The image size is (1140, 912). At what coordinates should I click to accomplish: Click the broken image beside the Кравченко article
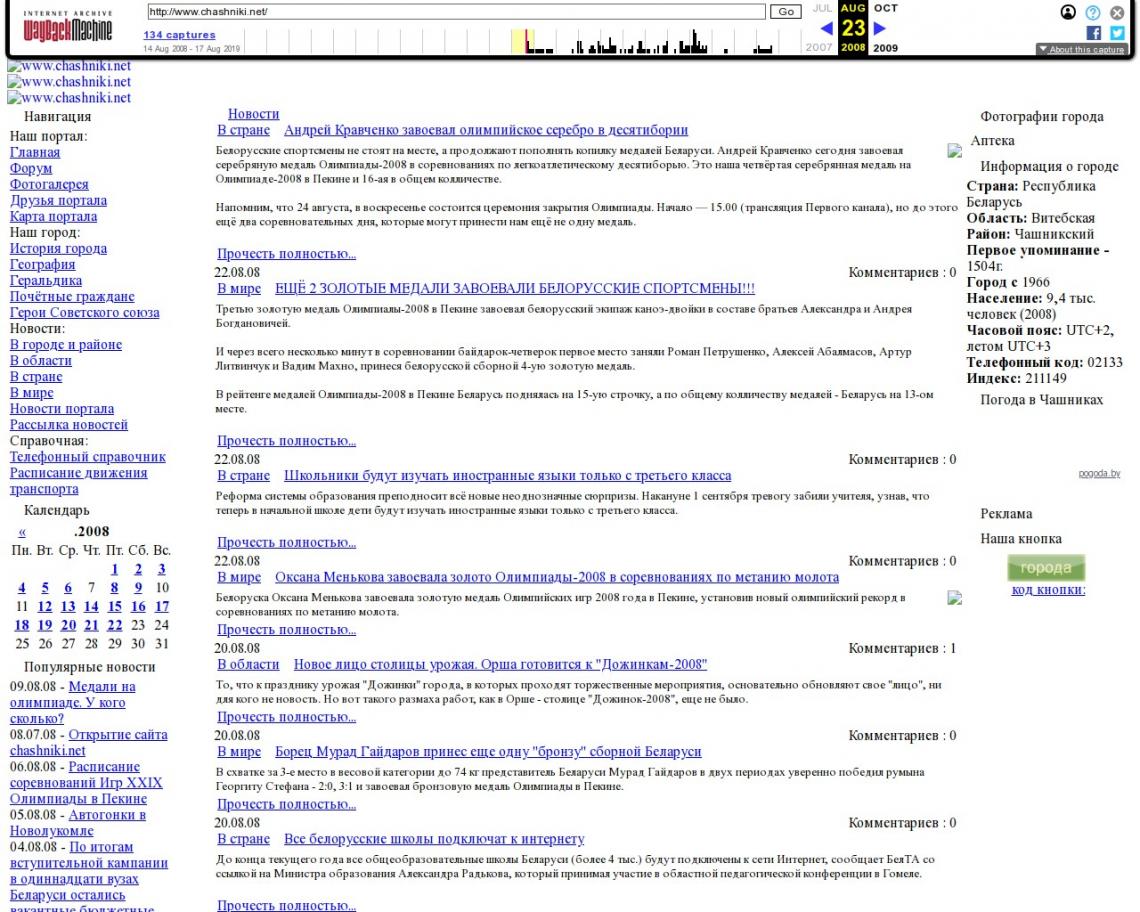point(955,151)
